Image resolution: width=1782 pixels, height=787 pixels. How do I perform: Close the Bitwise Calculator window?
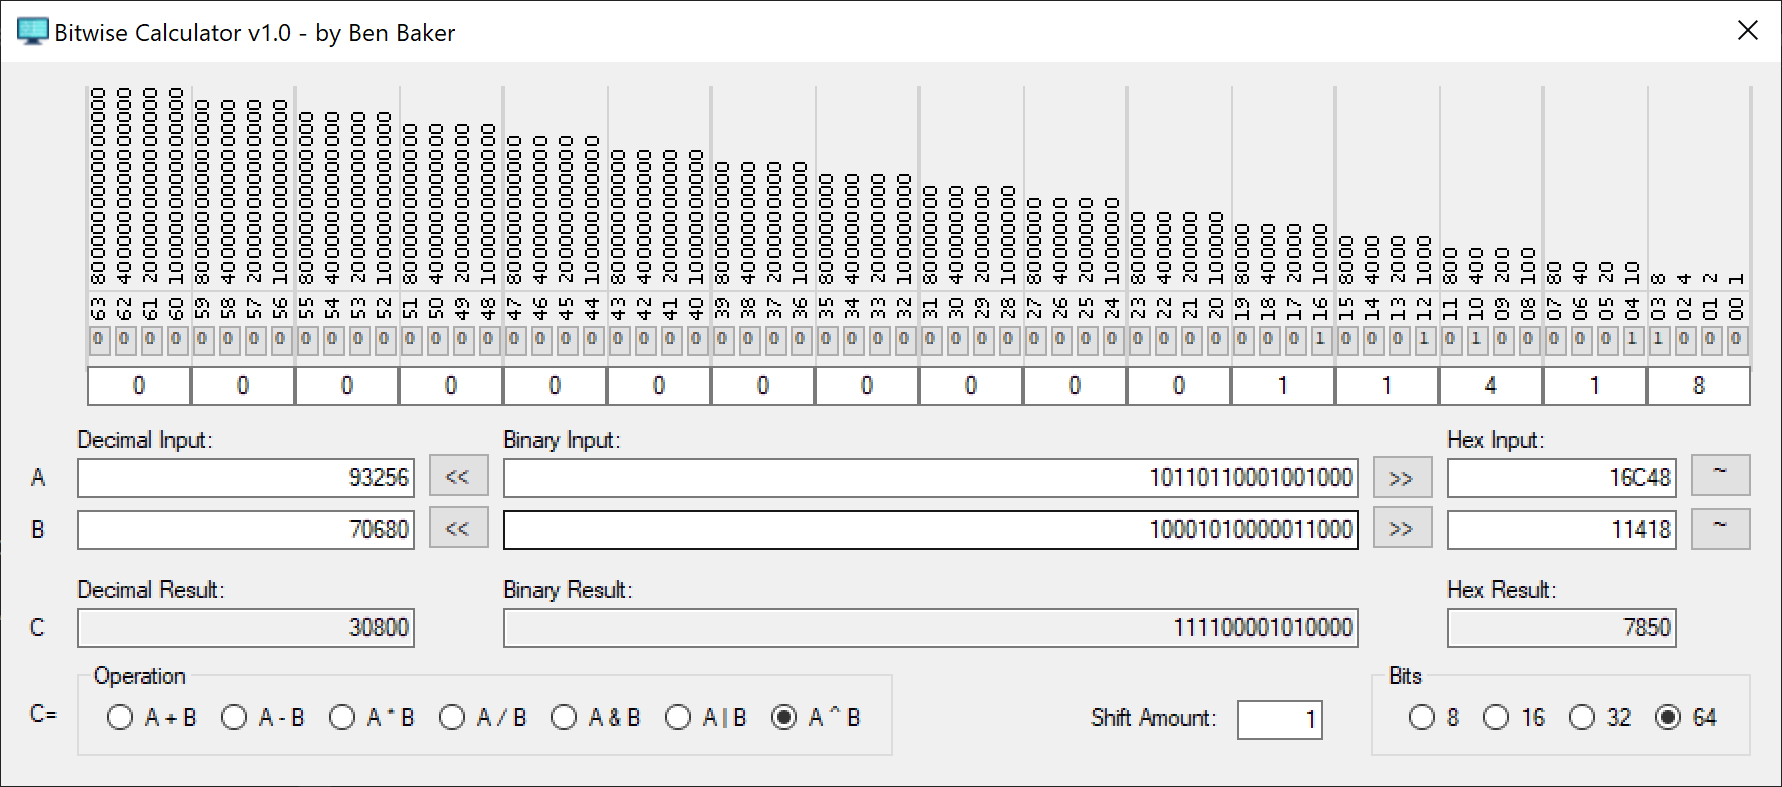tap(1747, 31)
